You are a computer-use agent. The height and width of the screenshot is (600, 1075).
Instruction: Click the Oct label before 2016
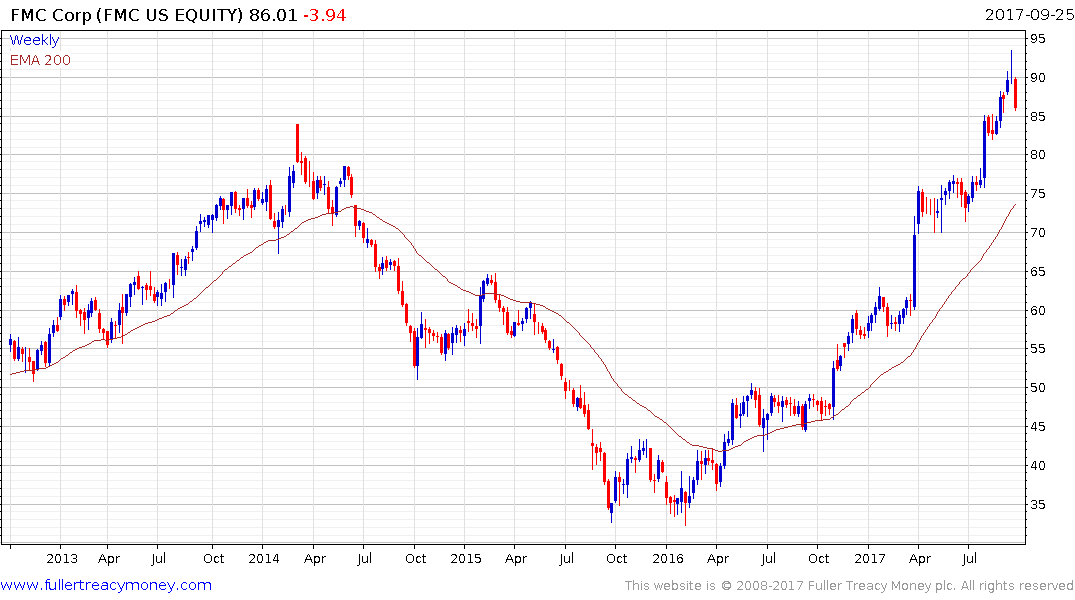(x=616, y=558)
